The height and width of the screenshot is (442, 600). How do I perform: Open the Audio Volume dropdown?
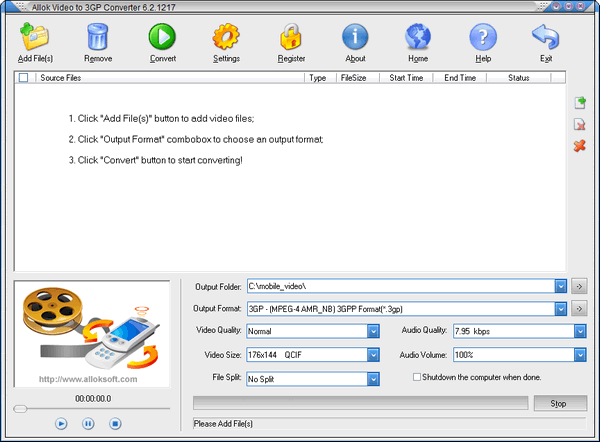pos(580,355)
